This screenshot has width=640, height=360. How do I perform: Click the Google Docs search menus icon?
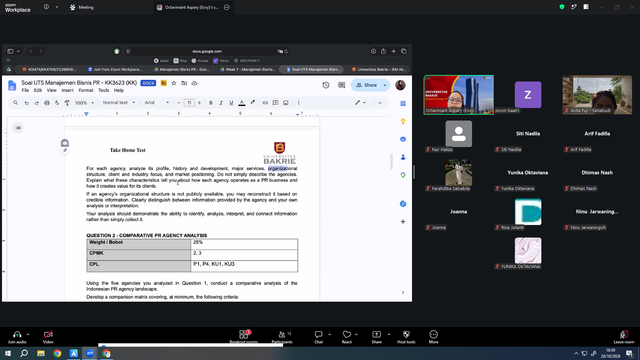(16, 103)
